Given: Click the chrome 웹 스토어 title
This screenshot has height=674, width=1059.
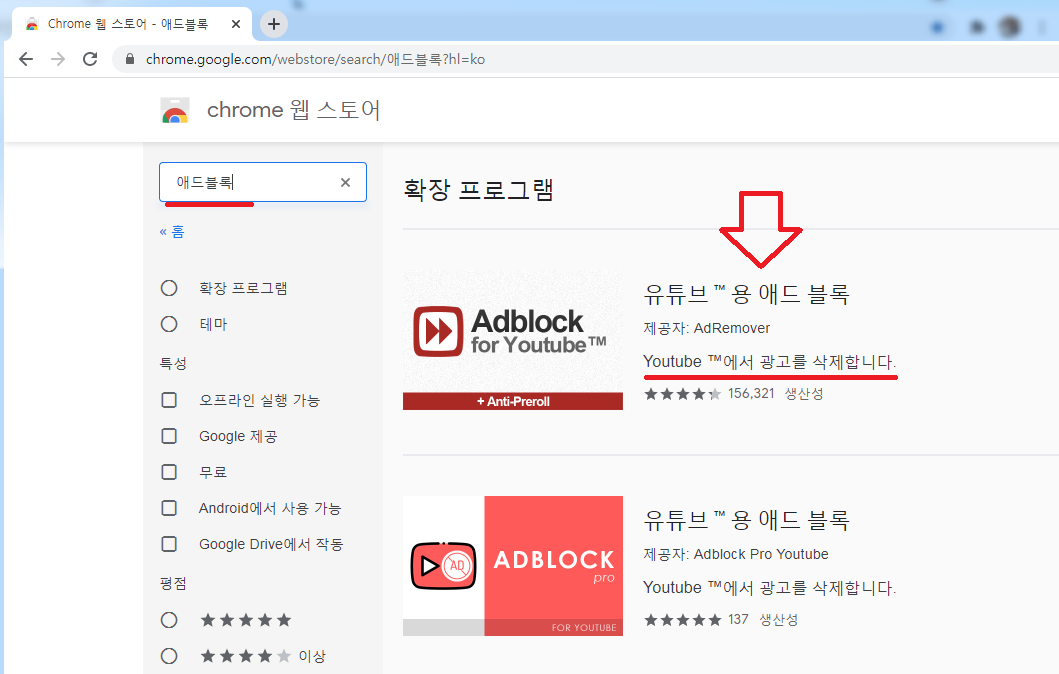Looking at the screenshot, I should pyautogui.click(x=293, y=109).
